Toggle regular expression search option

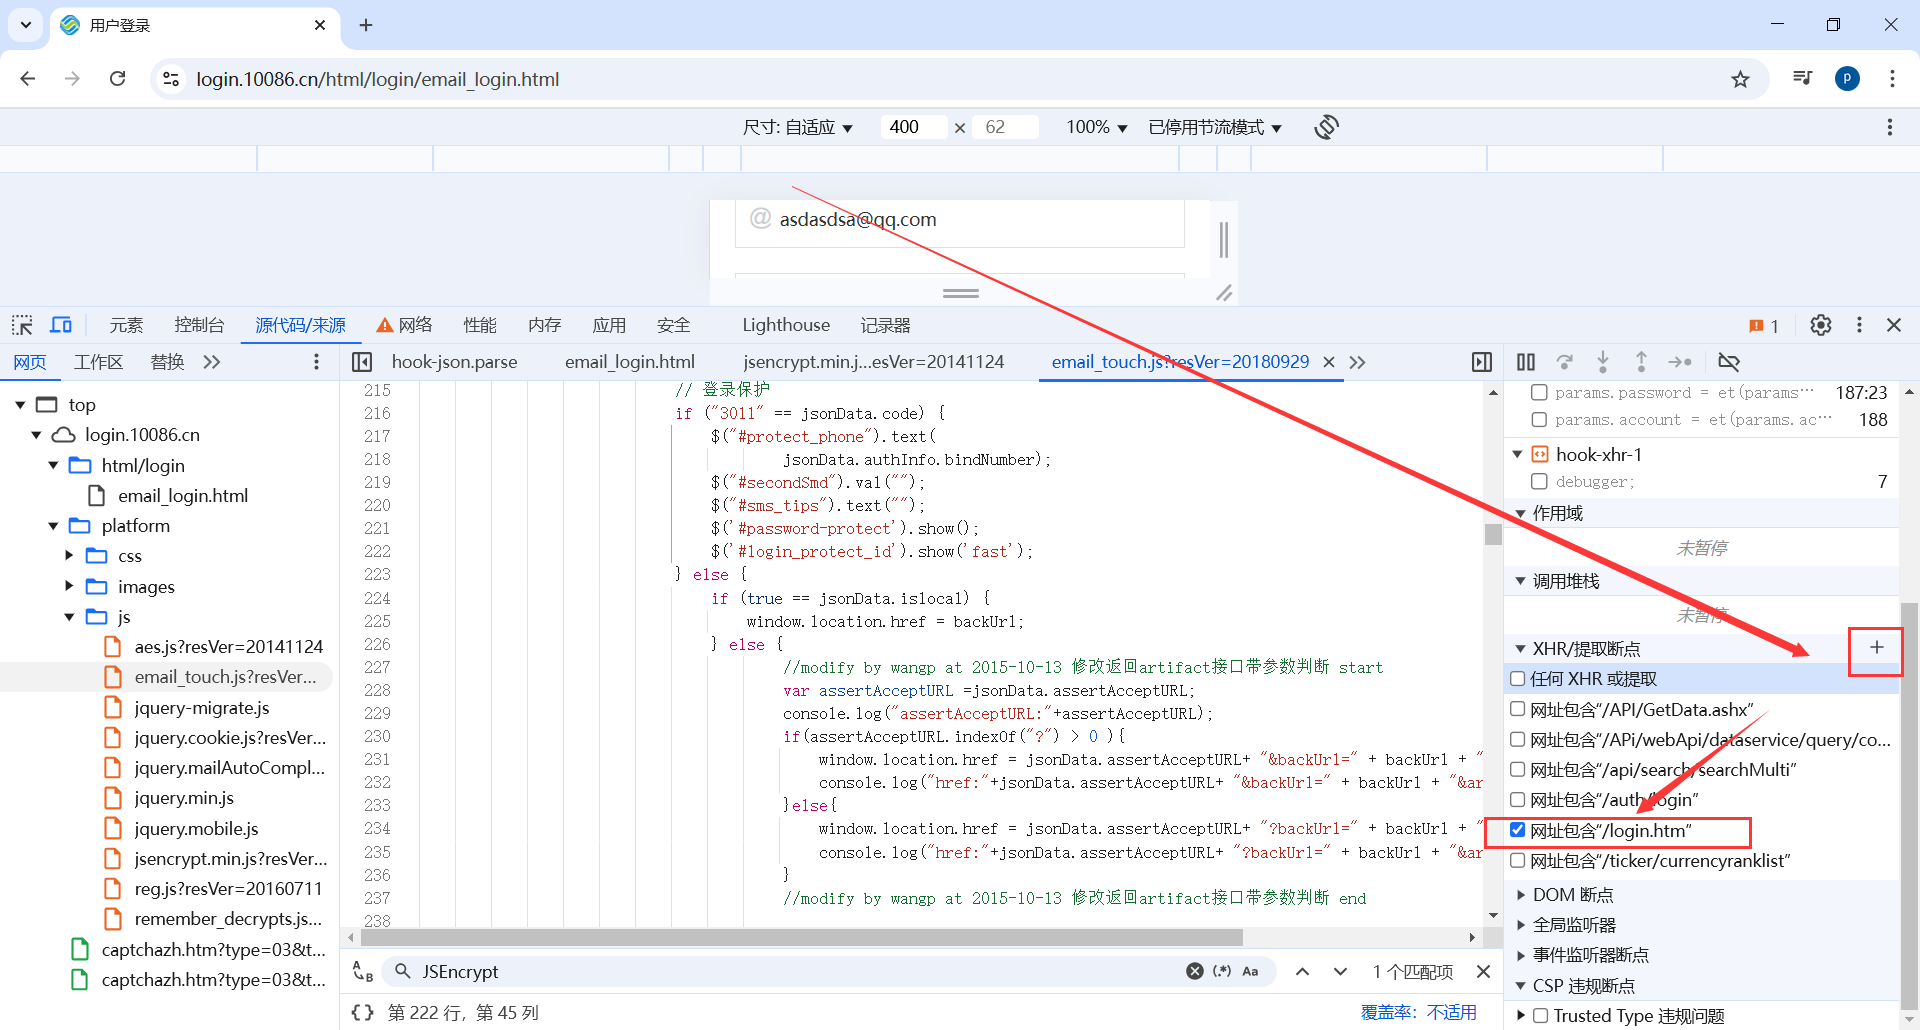tap(1222, 971)
